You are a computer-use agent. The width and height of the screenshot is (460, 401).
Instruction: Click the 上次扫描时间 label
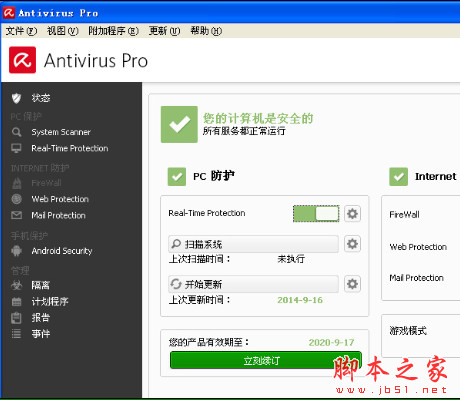[x=199, y=259]
